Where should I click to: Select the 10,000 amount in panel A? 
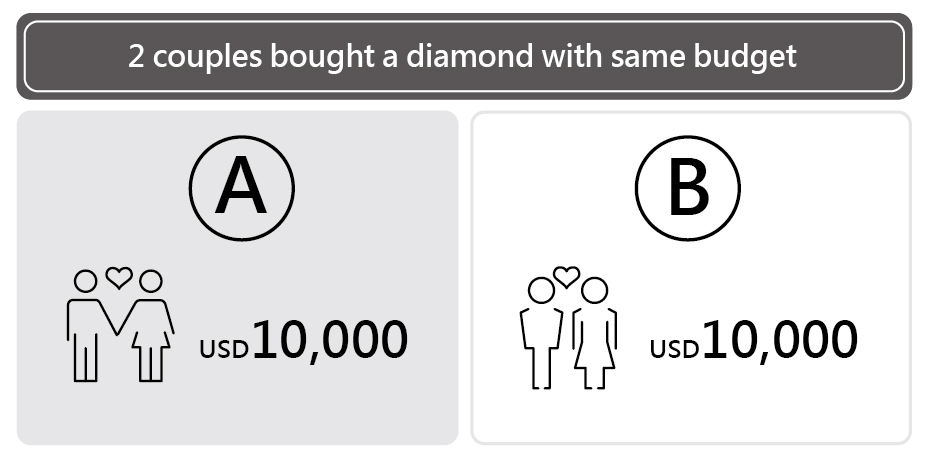(x=330, y=340)
